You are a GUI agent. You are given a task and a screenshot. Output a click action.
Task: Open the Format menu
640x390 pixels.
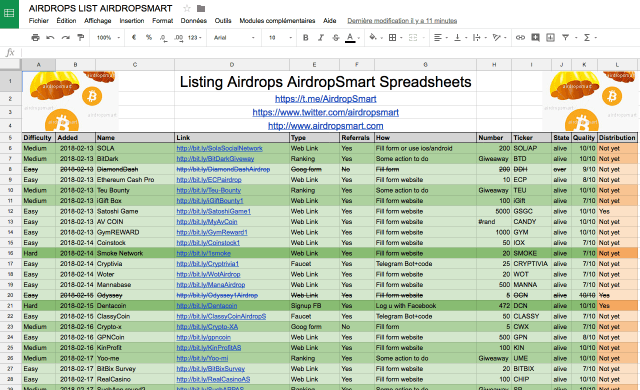tap(162, 21)
